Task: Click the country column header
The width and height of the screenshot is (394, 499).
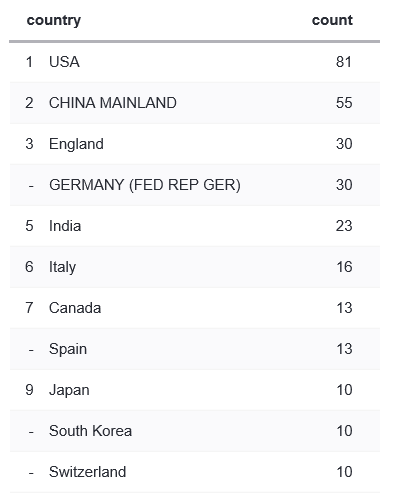Action: [54, 20]
